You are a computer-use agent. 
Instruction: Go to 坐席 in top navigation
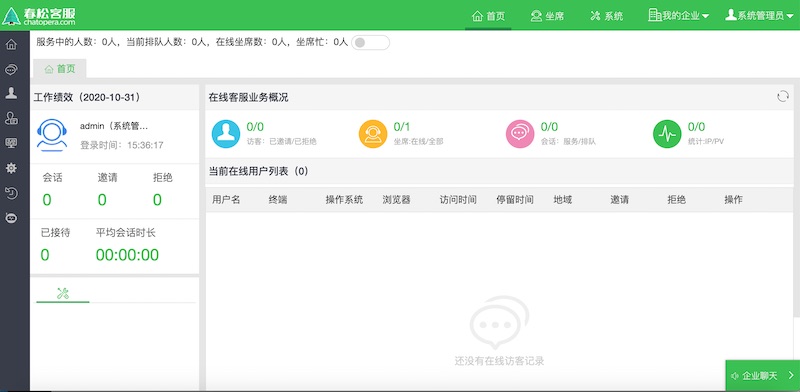[x=547, y=16]
